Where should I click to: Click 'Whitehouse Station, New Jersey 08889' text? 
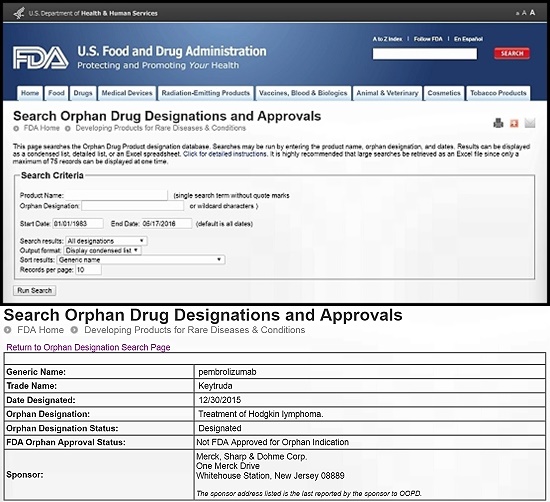point(270,476)
